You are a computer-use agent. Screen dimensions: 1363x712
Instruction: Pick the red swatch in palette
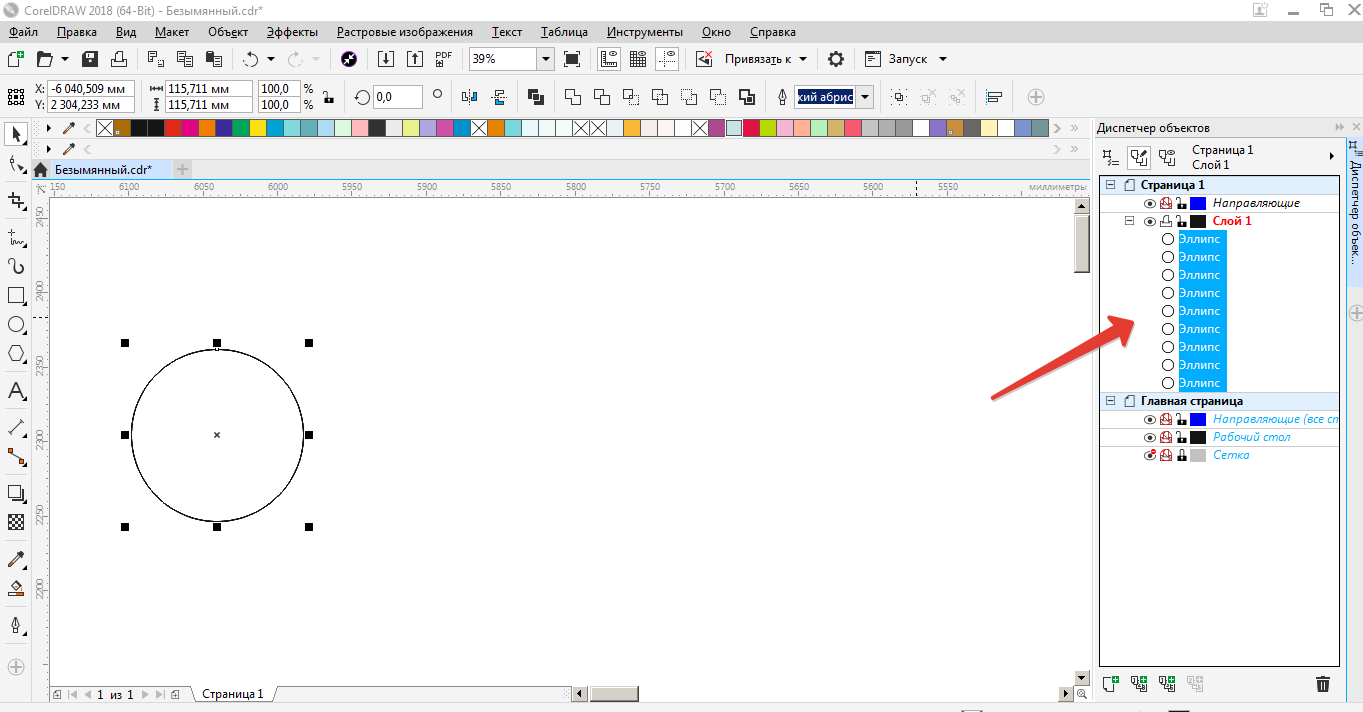[x=172, y=128]
